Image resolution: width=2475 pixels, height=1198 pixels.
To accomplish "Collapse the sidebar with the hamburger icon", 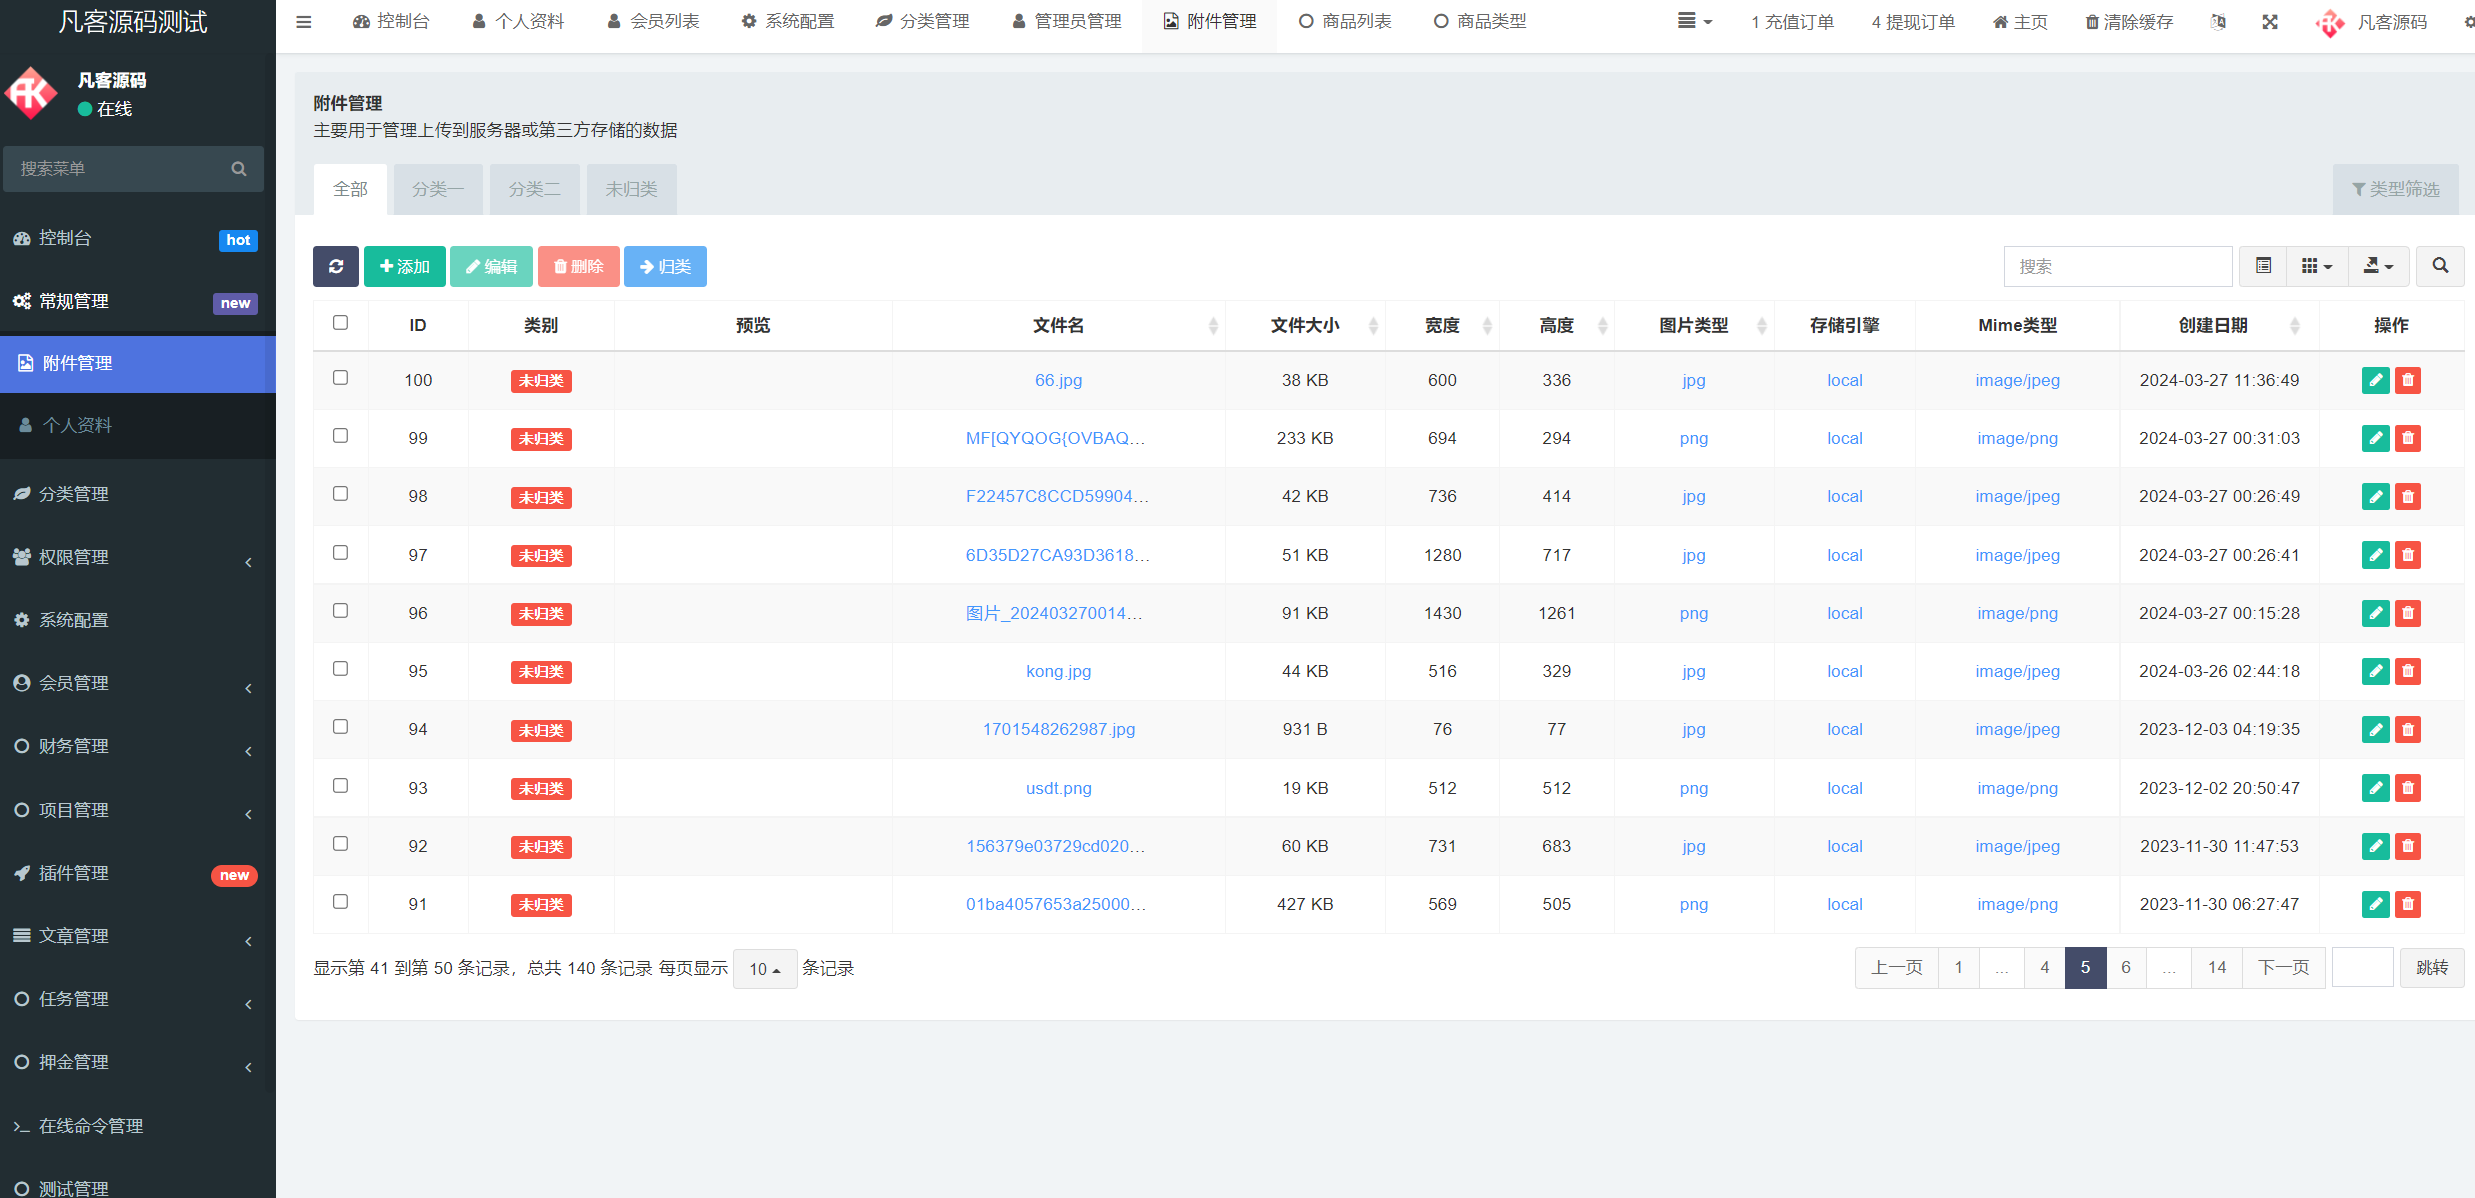I will tap(303, 21).
